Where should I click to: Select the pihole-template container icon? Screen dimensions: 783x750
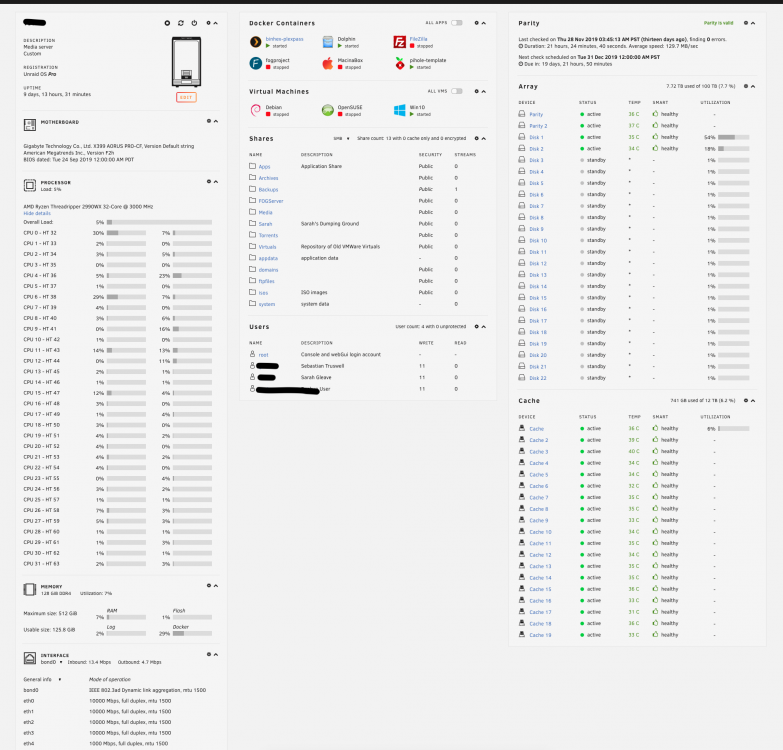(399, 63)
